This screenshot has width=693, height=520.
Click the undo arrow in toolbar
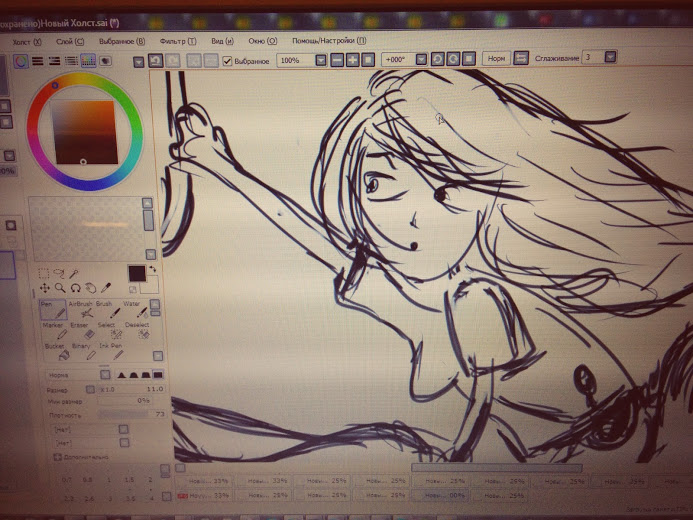point(156,60)
